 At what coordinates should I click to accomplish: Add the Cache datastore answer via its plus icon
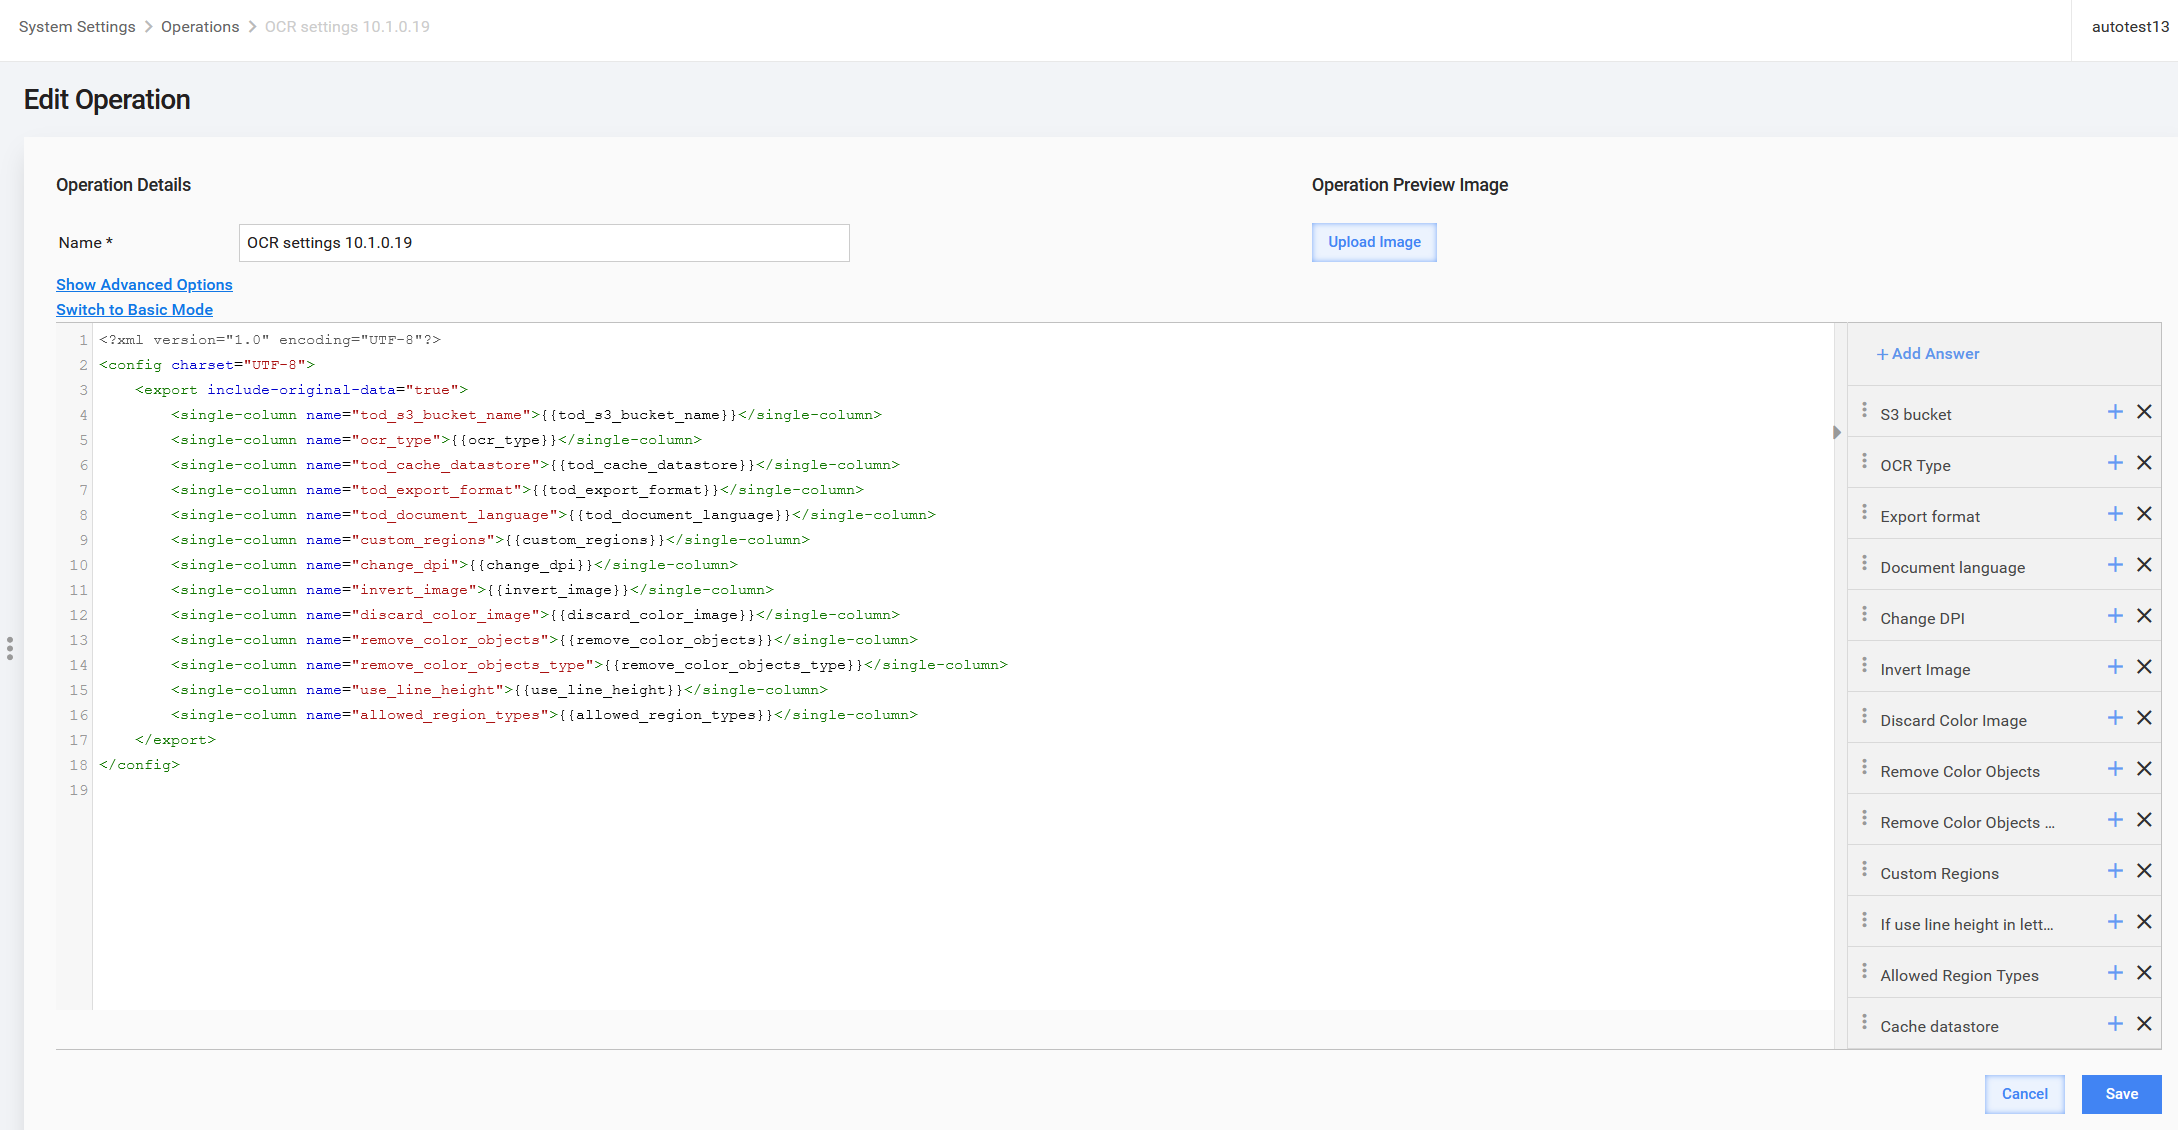coord(2115,1024)
